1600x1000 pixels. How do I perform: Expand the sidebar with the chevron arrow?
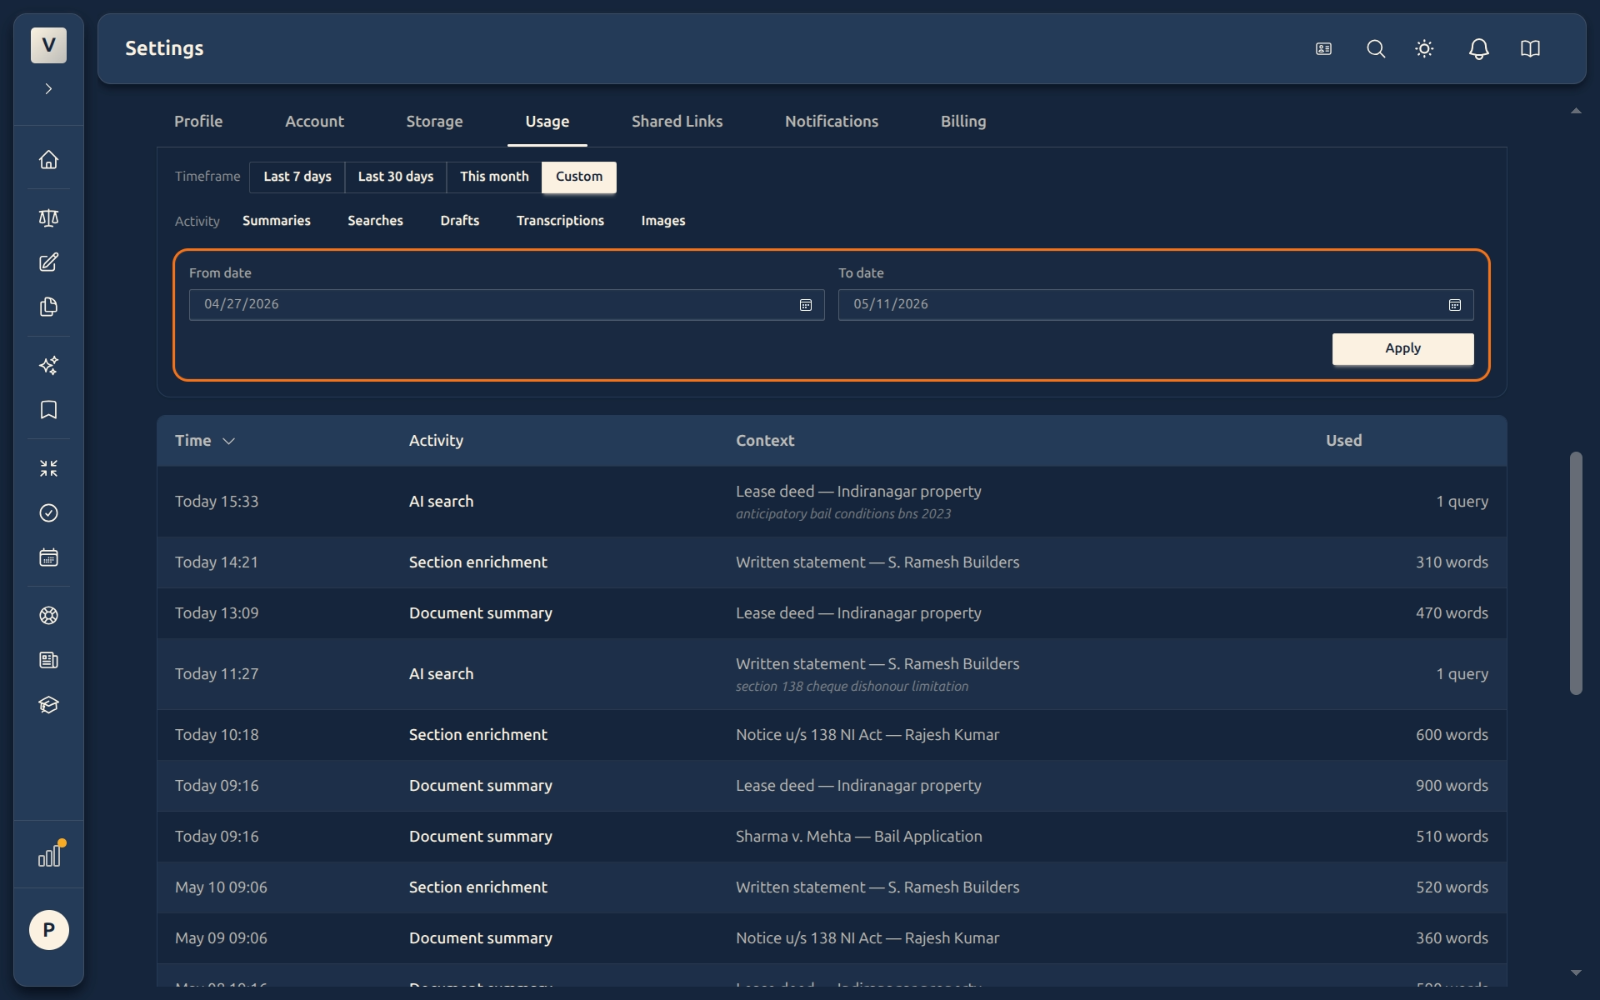point(48,89)
